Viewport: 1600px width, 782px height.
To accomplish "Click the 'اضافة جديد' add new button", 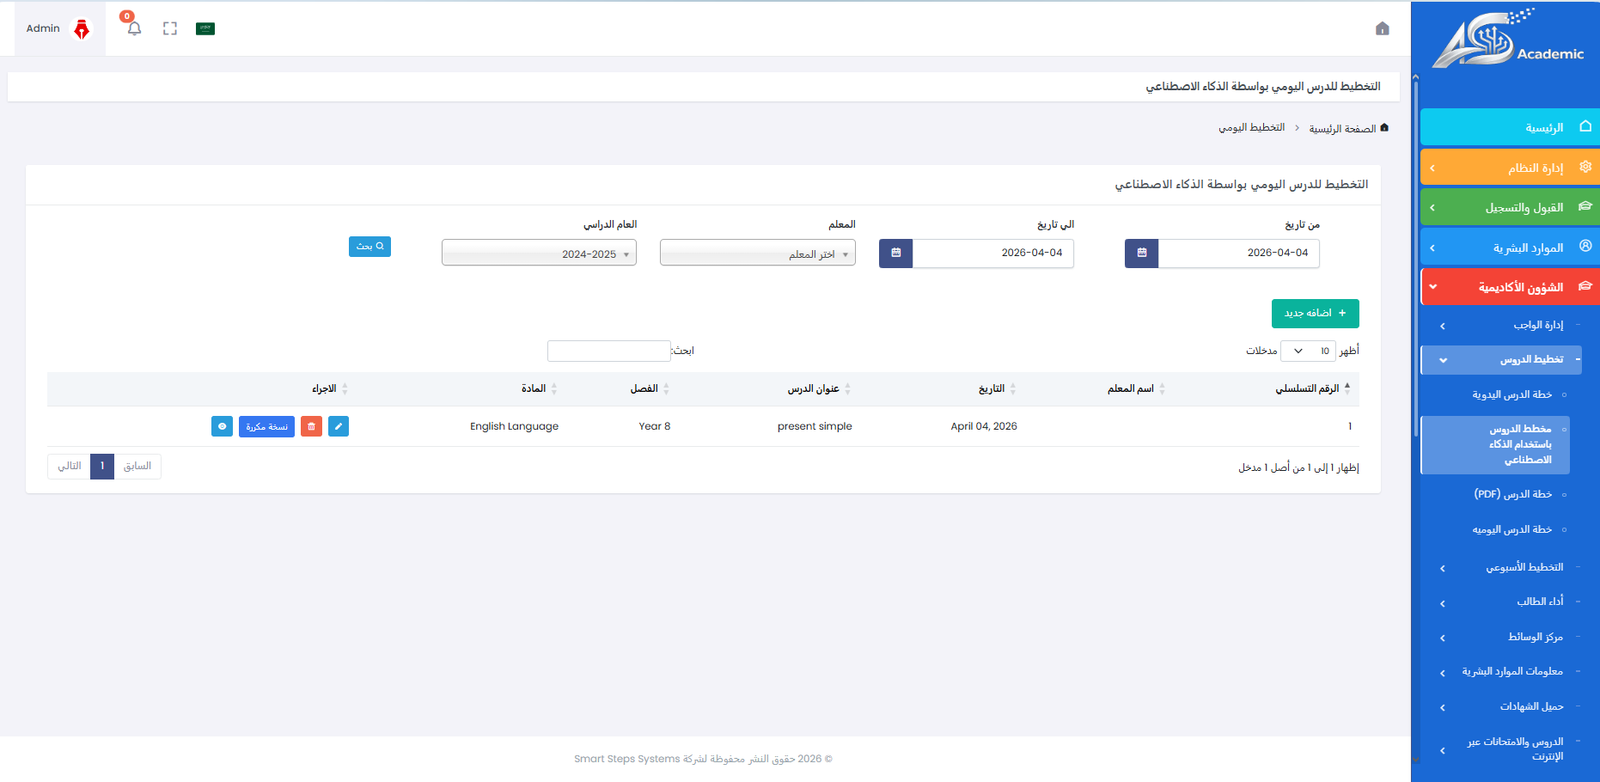I will tap(1315, 313).
